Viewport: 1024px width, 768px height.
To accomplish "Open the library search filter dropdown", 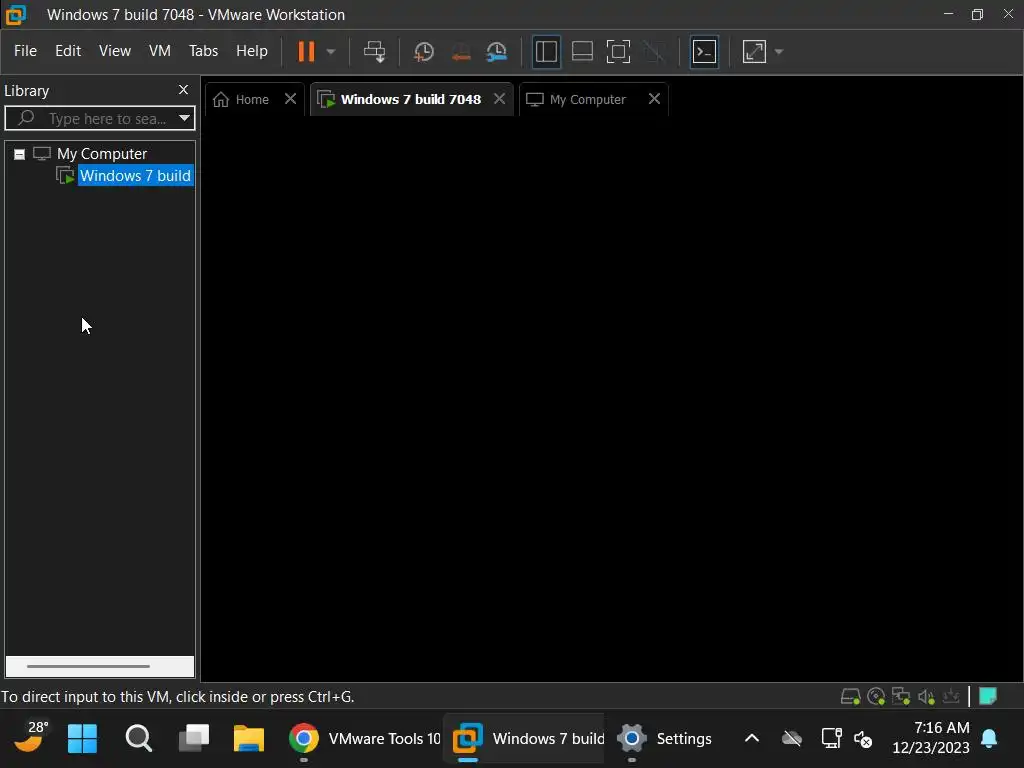I will coord(185,118).
